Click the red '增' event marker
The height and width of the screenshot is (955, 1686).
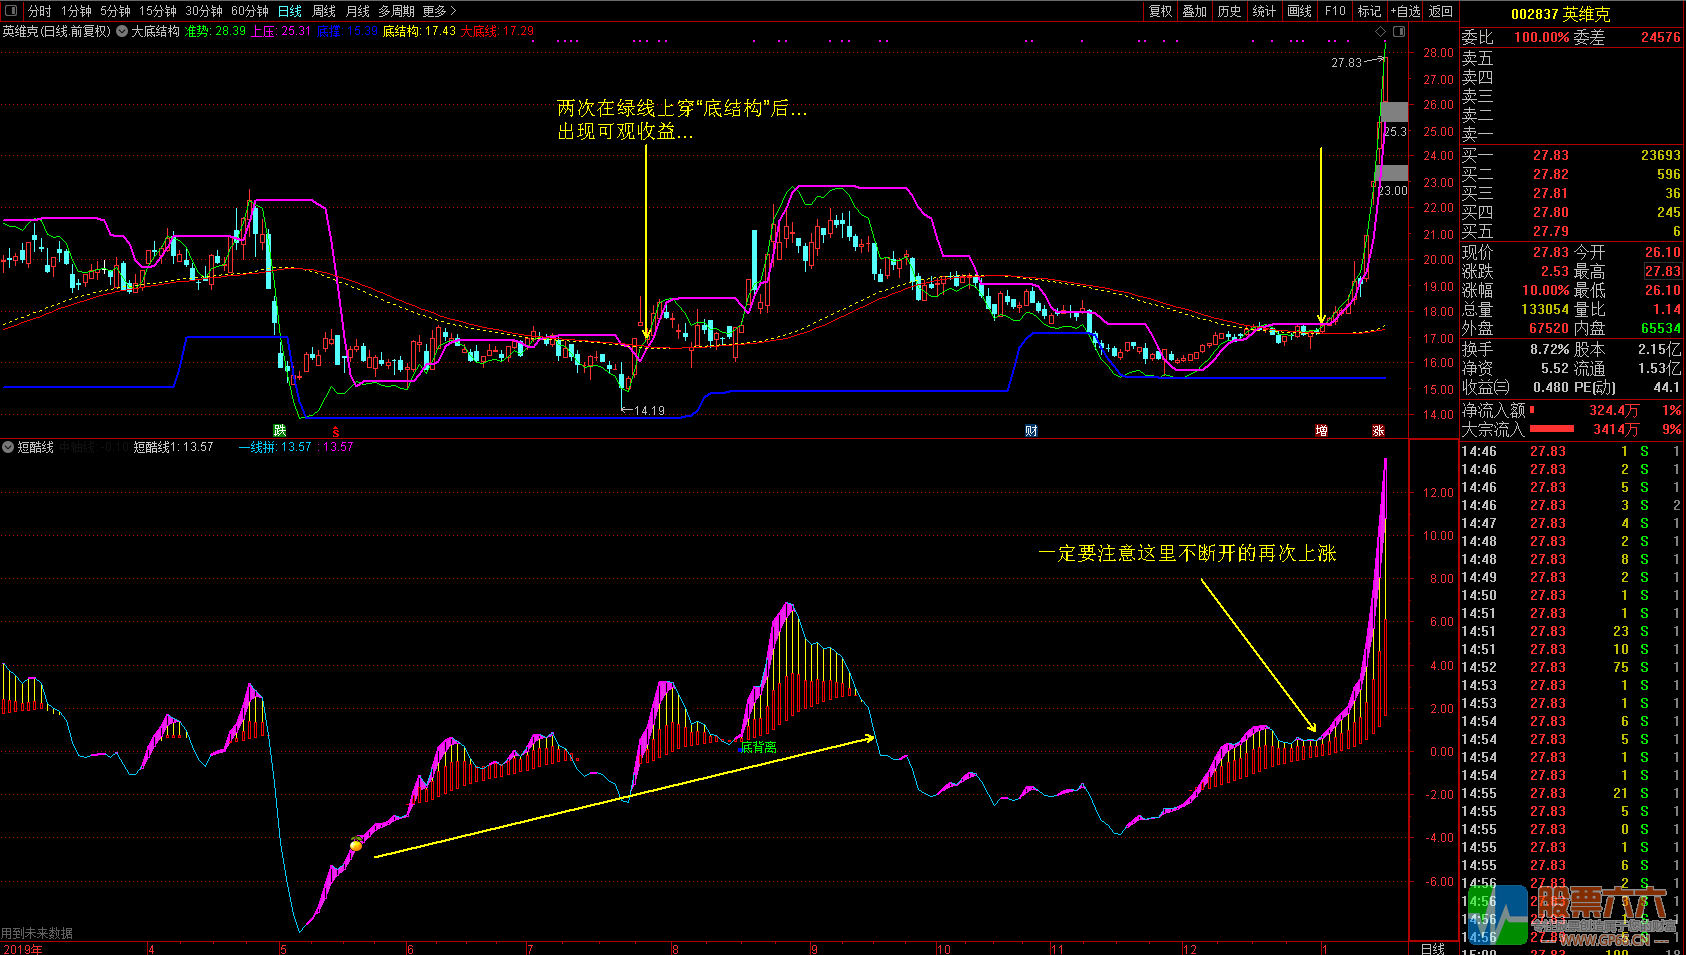point(1321,430)
